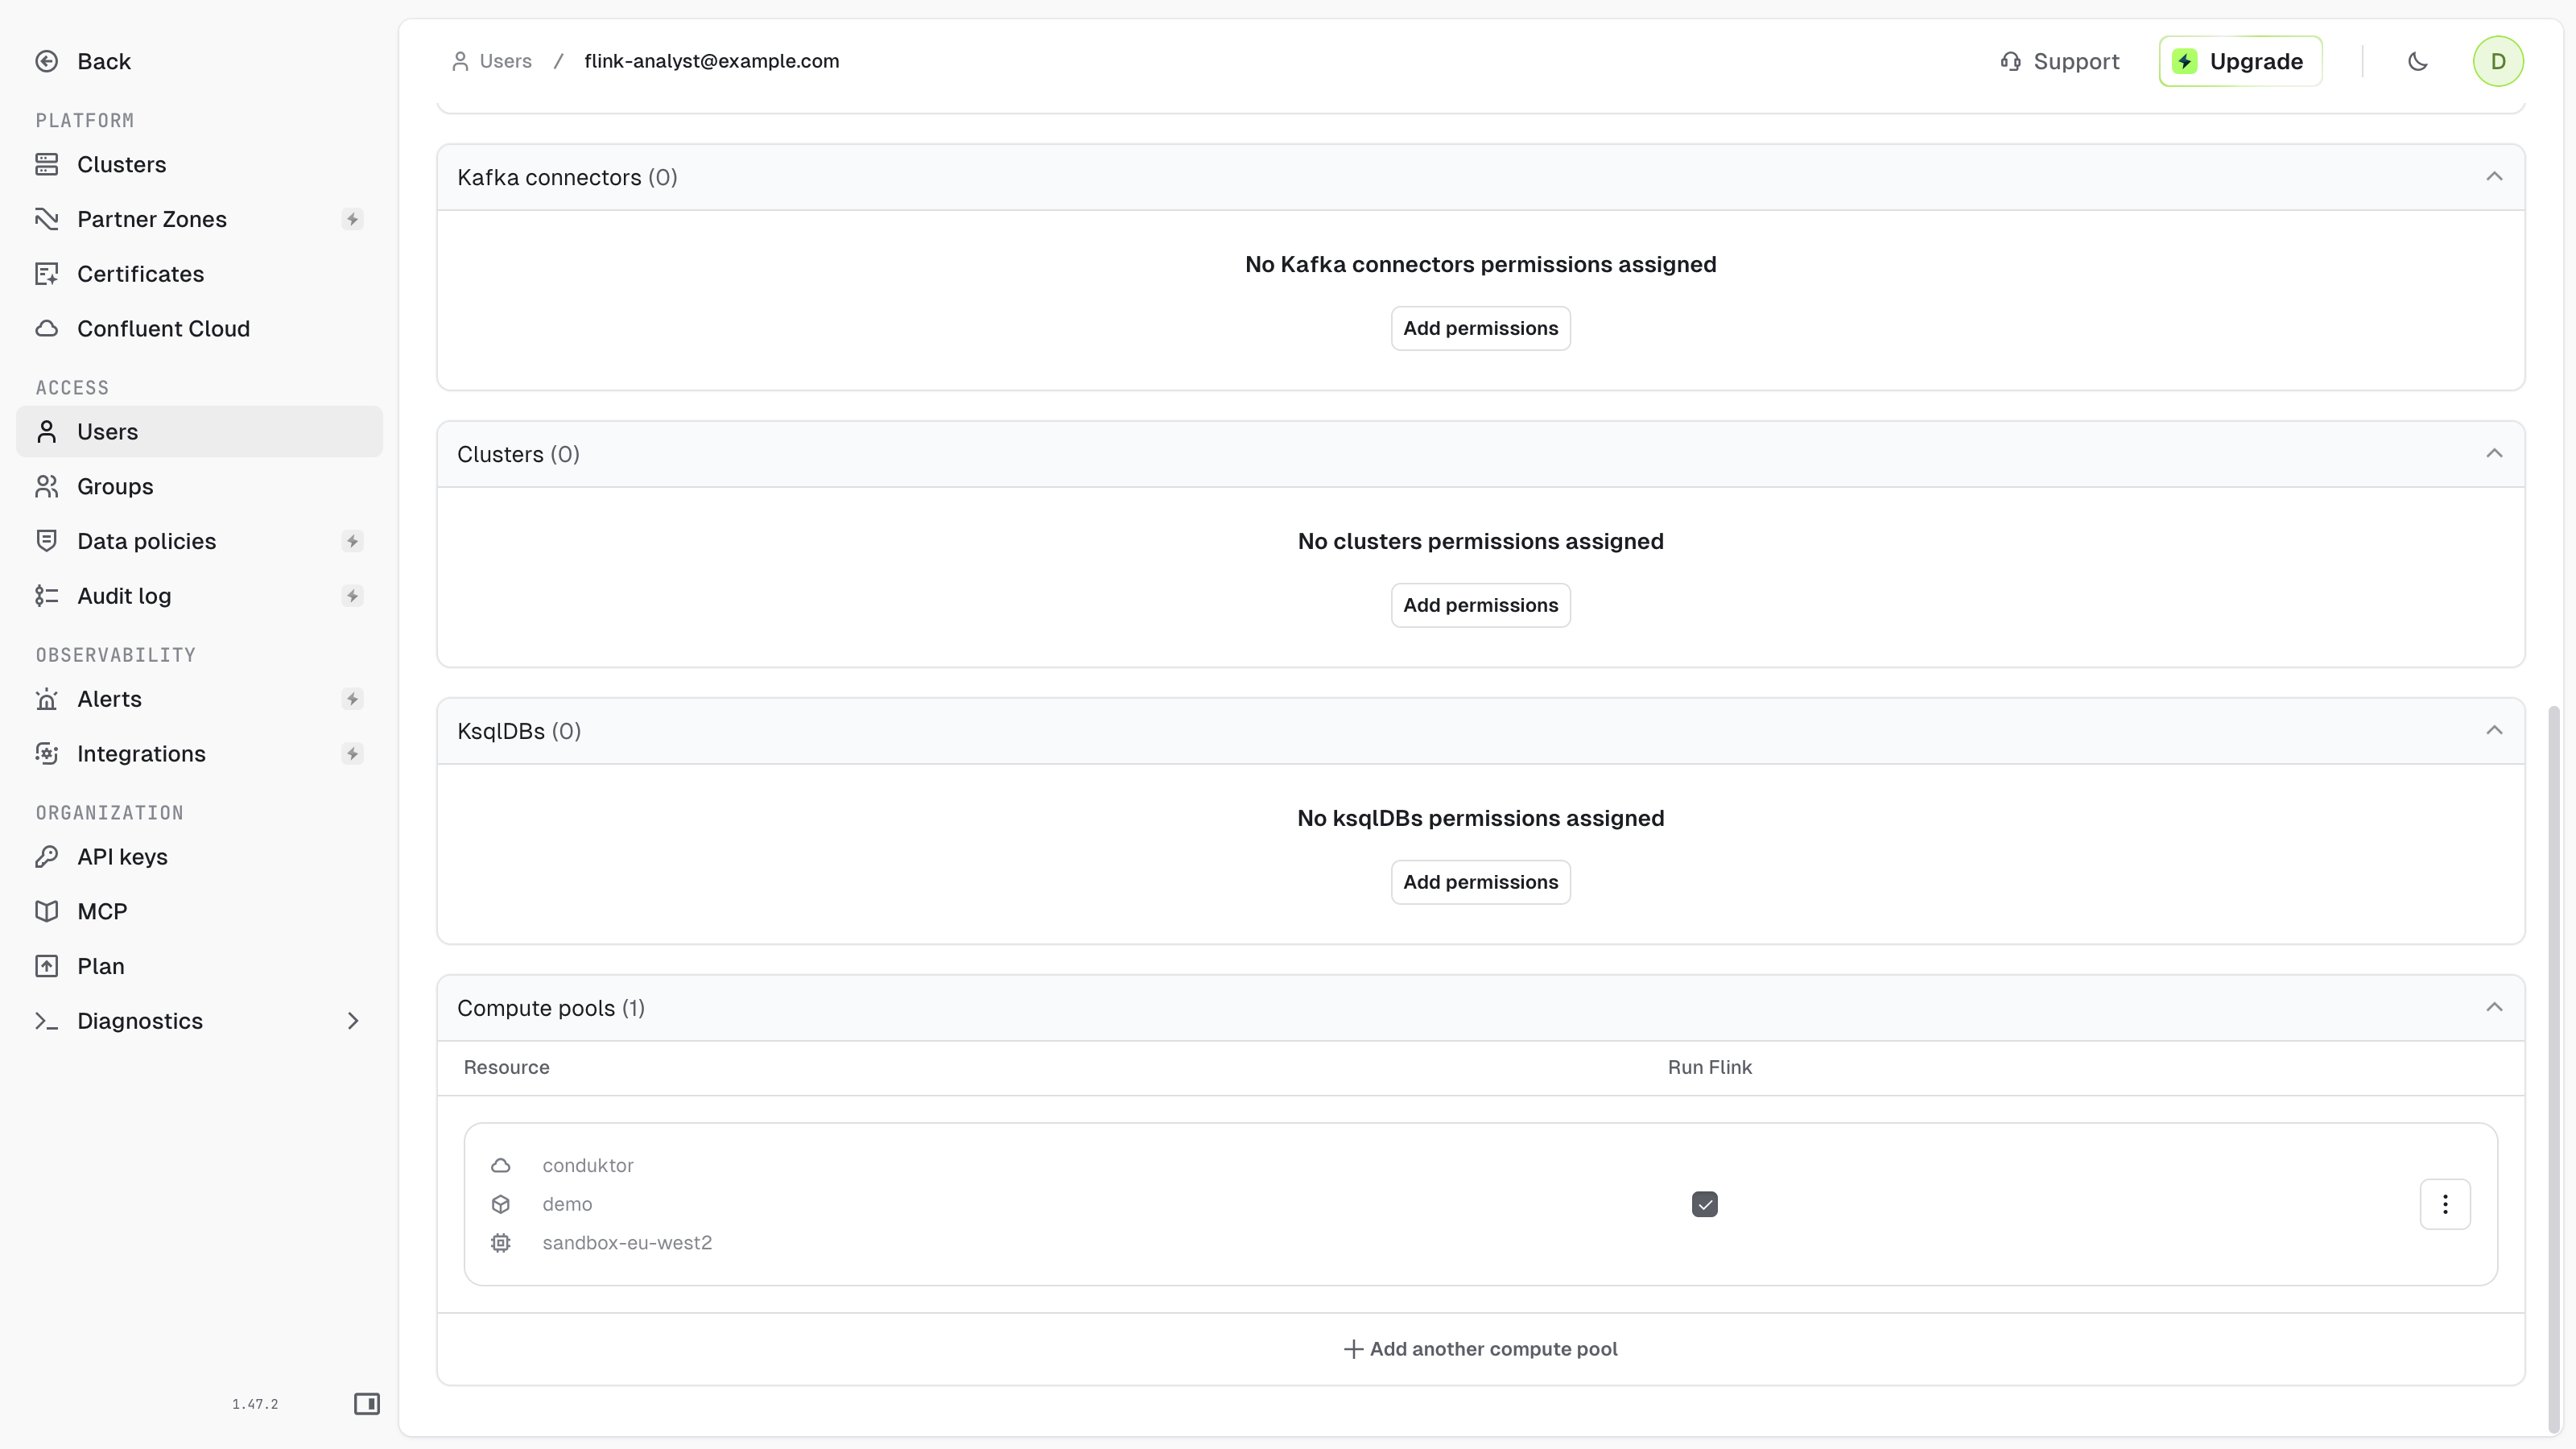The height and width of the screenshot is (1449, 2576).
Task: Click the Clusters server icon in sidebar
Action: pyautogui.click(x=46, y=164)
